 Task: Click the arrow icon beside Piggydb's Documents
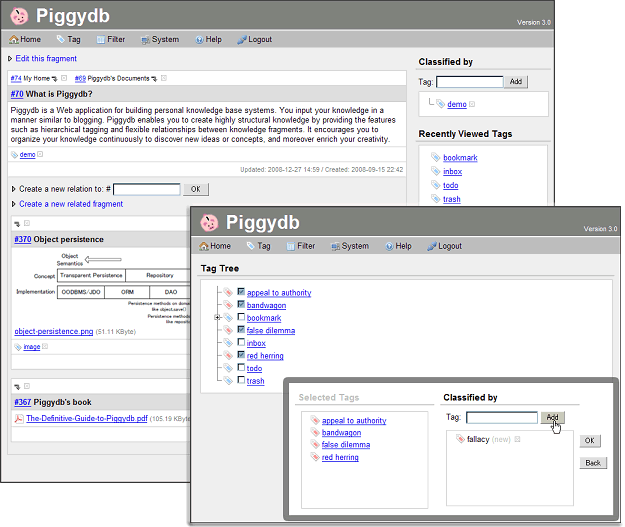coord(154,79)
